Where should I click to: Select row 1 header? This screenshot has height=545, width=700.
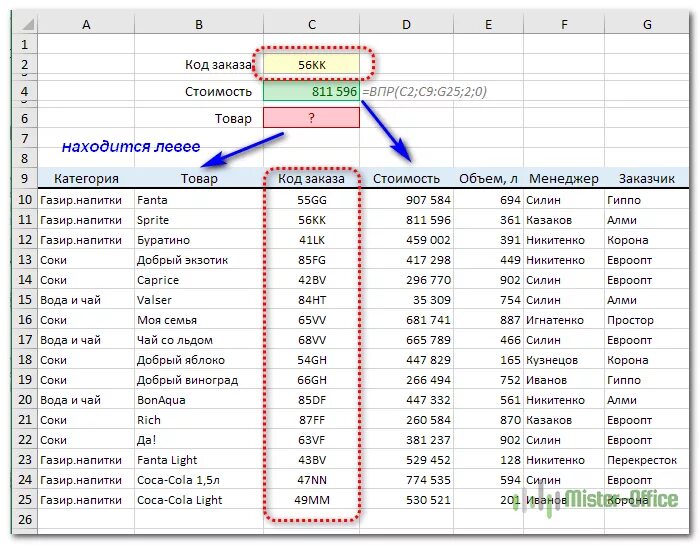click(25, 44)
